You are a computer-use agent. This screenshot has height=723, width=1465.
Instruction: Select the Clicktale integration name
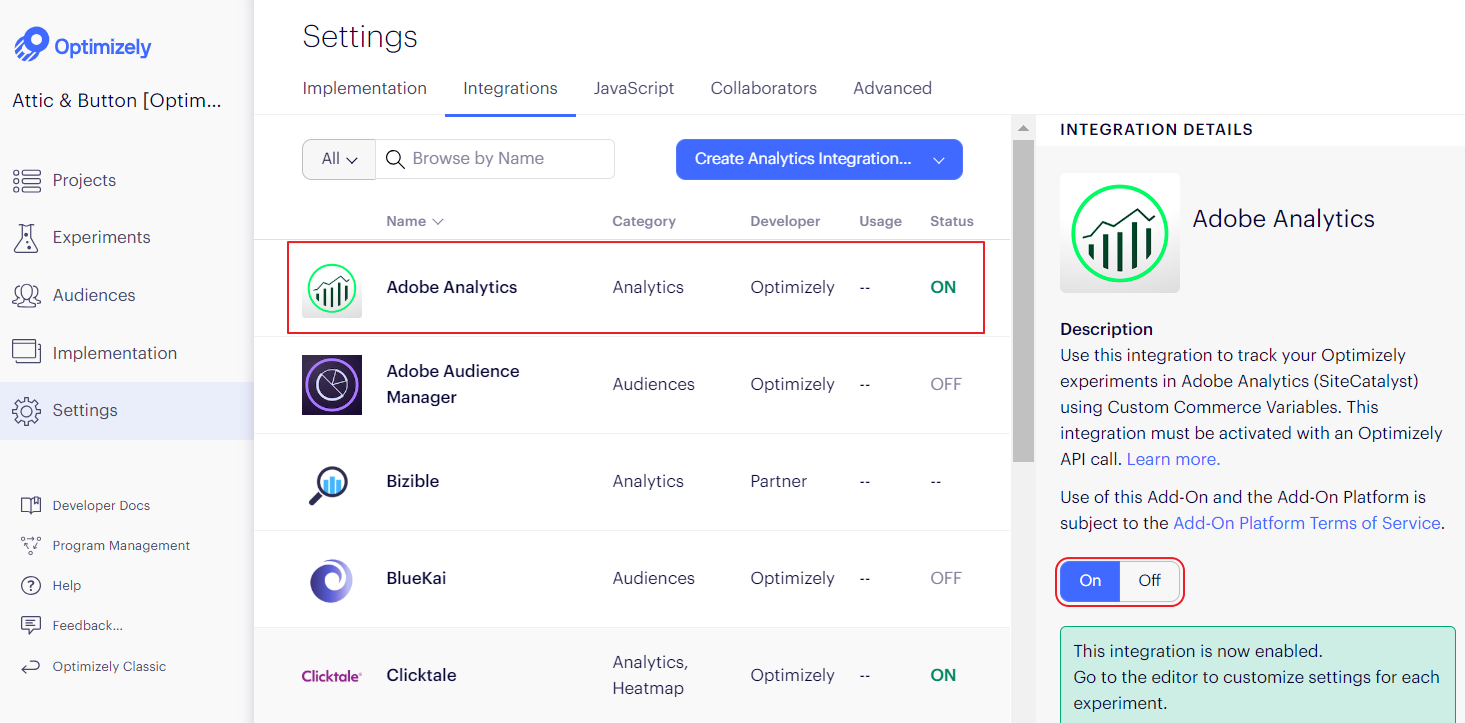[x=421, y=675]
